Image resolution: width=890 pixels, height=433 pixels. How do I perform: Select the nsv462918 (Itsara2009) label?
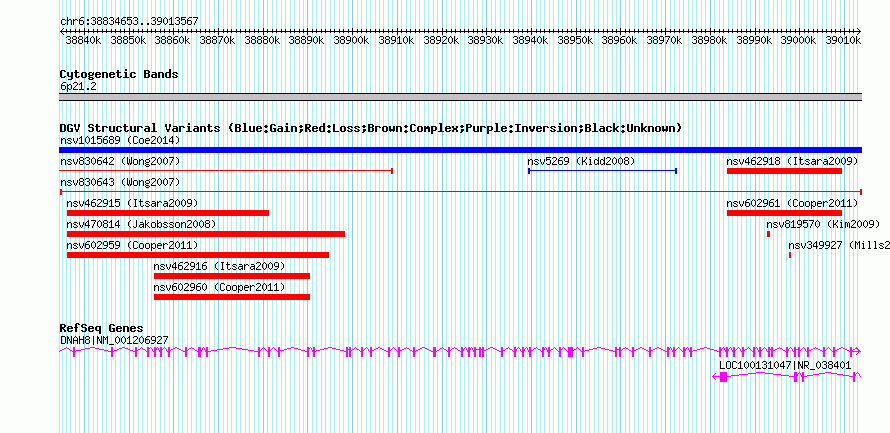pyautogui.click(x=792, y=162)
